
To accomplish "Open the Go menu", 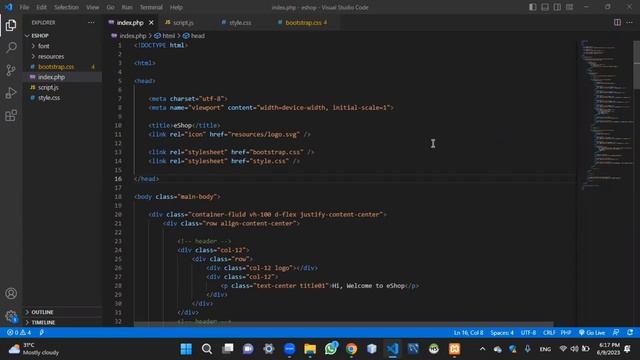I will click(x=111, y=7).
